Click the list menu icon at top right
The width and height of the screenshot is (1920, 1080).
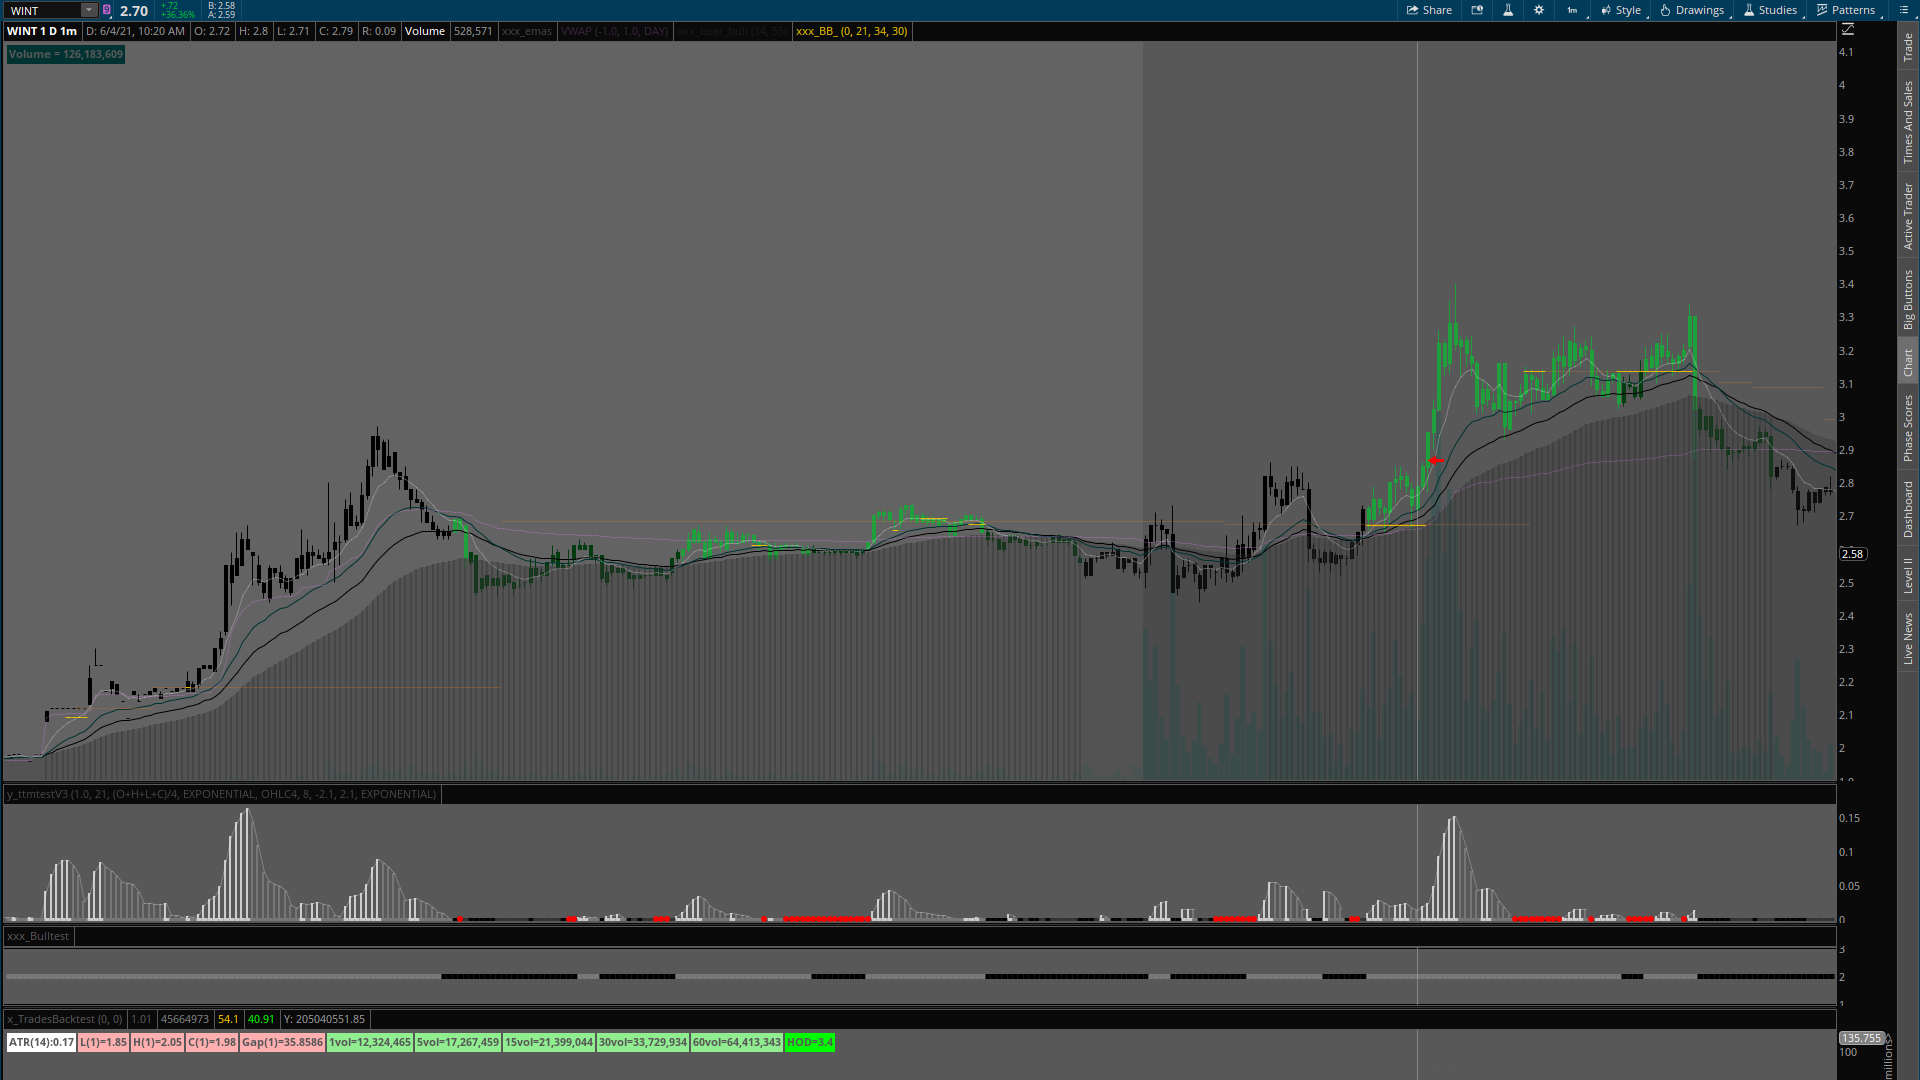point(1904,10)
